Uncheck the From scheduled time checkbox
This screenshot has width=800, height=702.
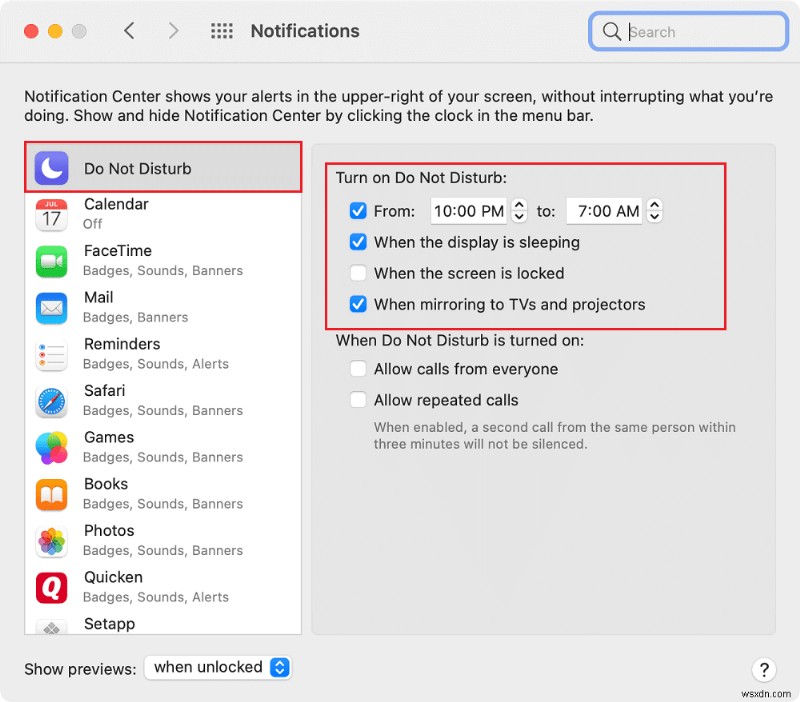pos(358,211)
